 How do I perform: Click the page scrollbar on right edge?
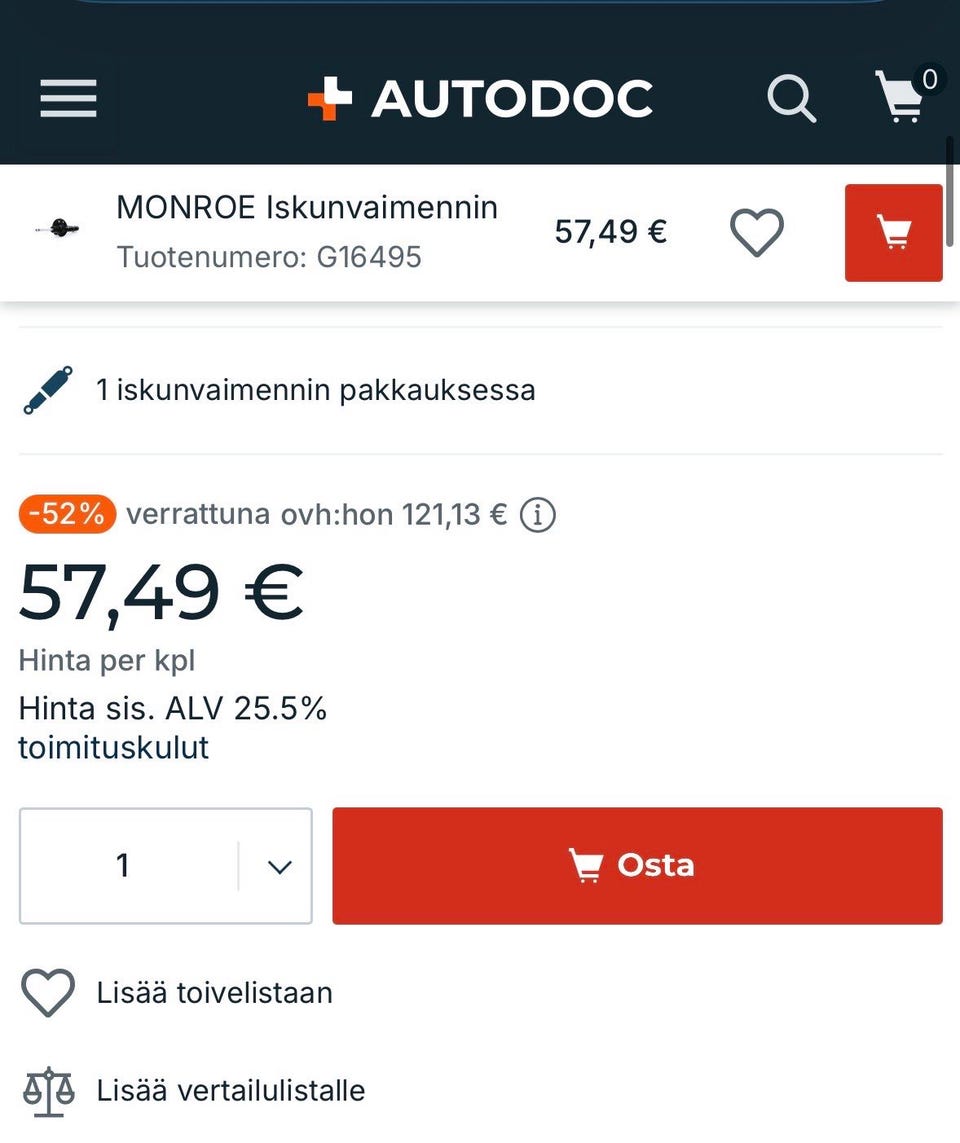click(951, 190)
